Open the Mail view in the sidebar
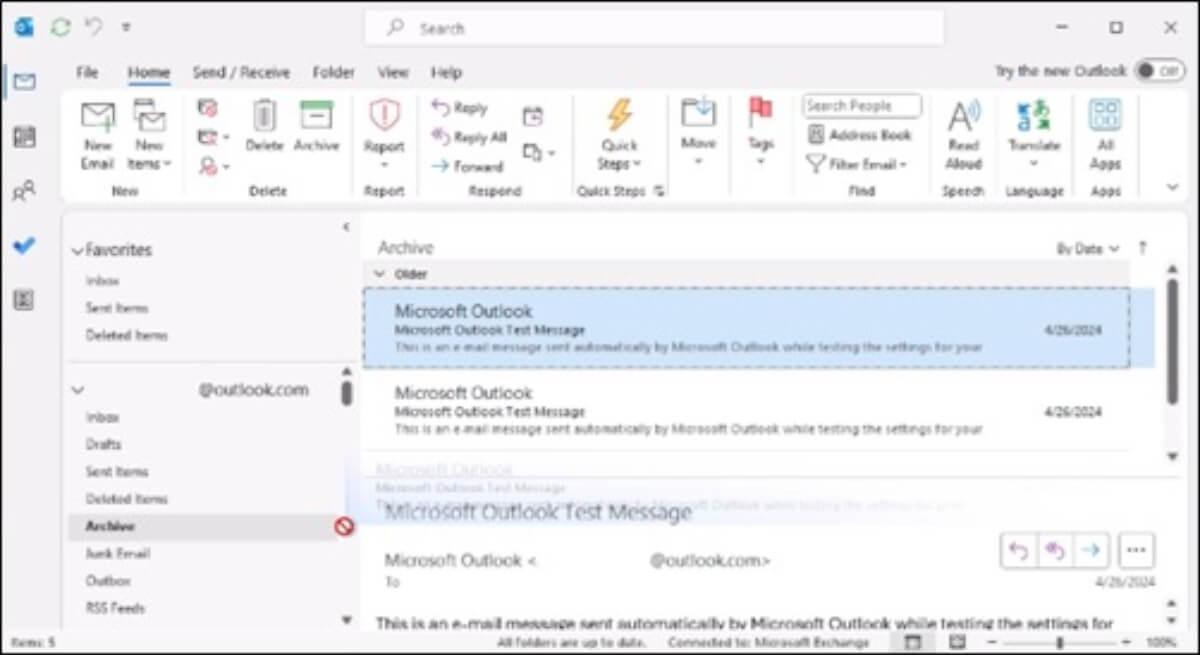 point(24,81)
